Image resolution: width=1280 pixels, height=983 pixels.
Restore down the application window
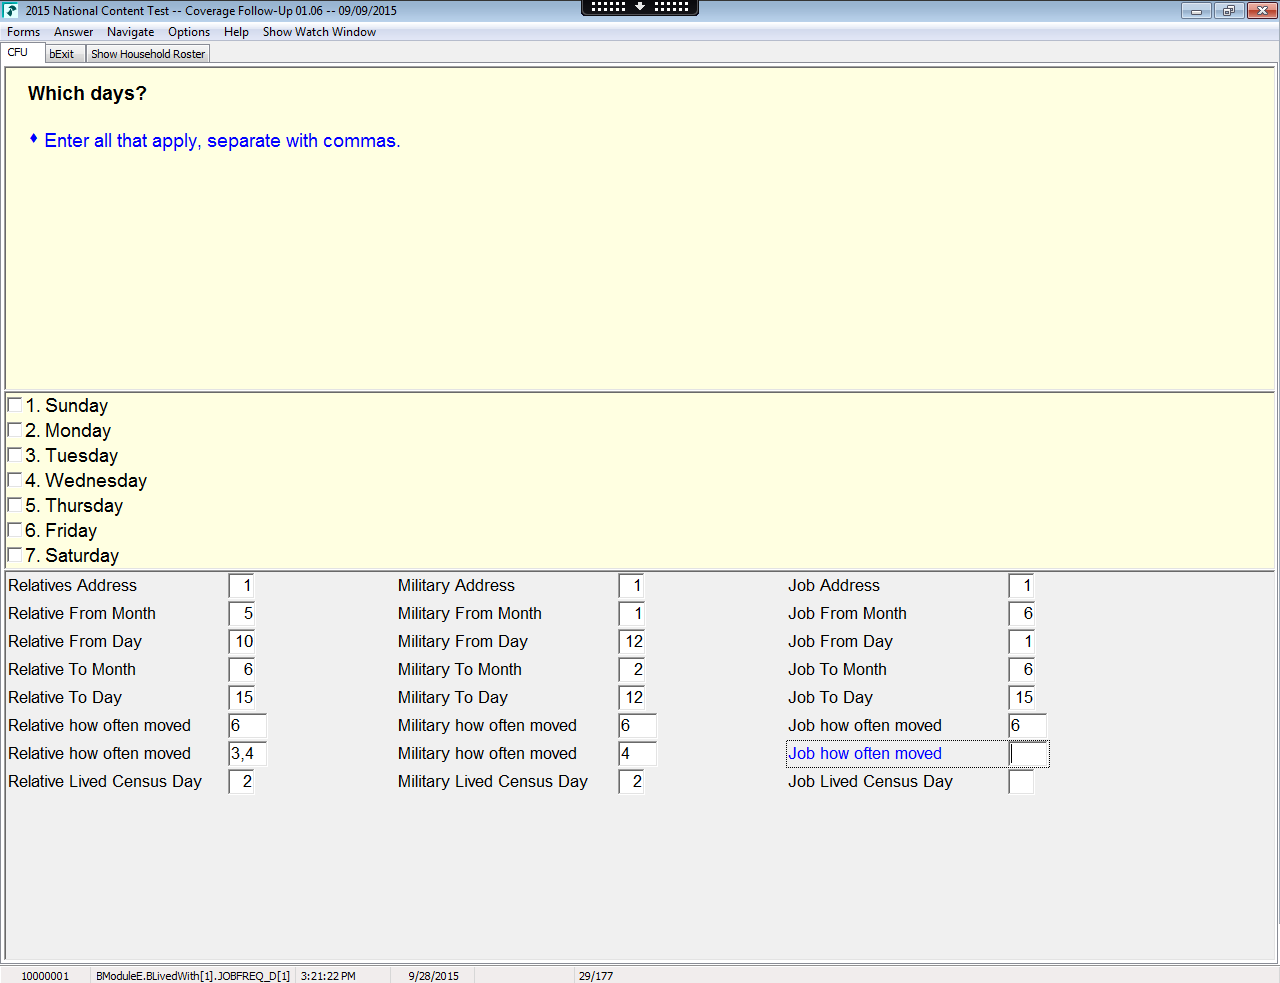(1228, 11)
